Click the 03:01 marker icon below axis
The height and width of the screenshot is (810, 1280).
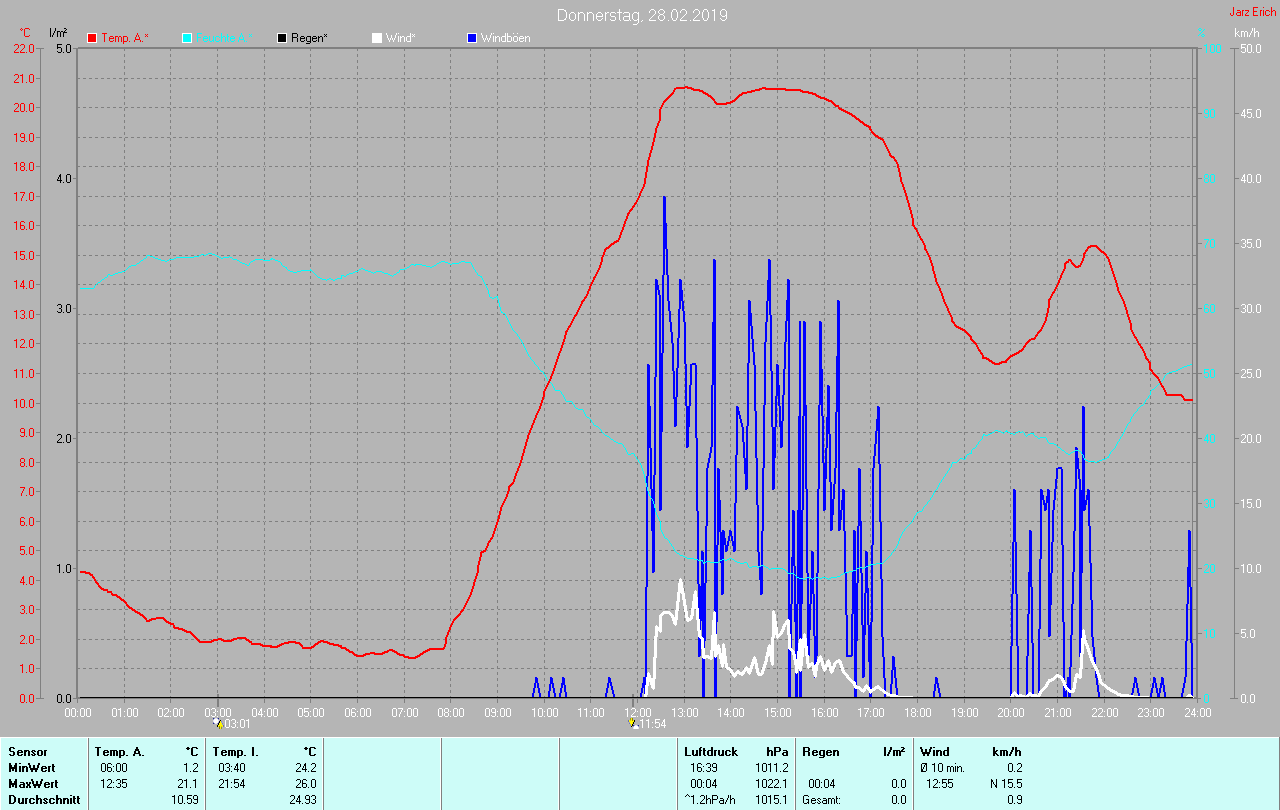[218, 723]
